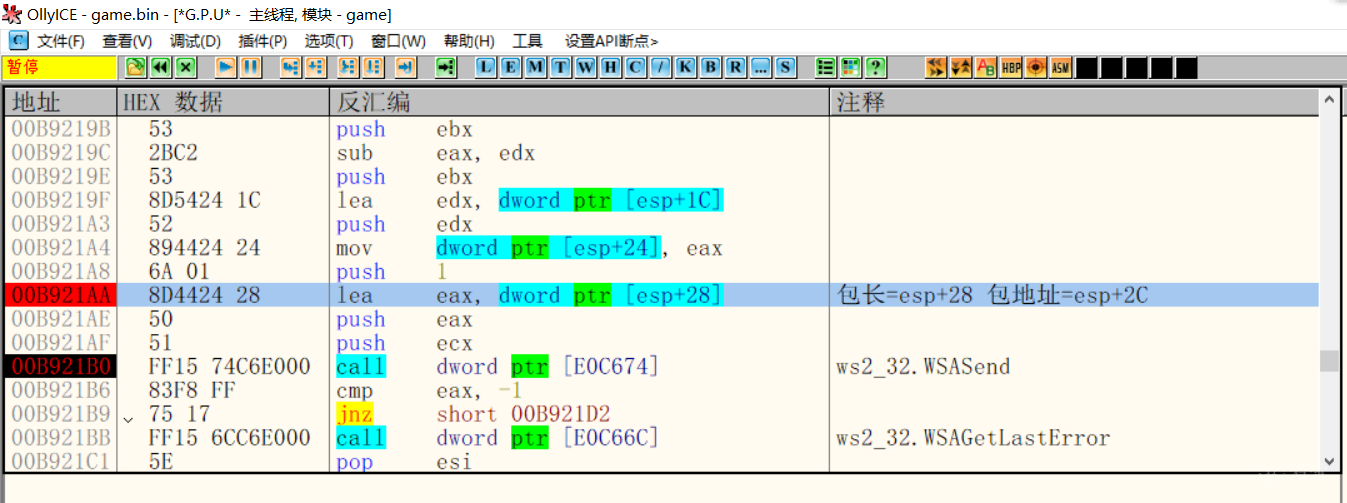Open the 选项(T) menu
The width and height of the screenshot is (1347, 503).
pos(329,41)
